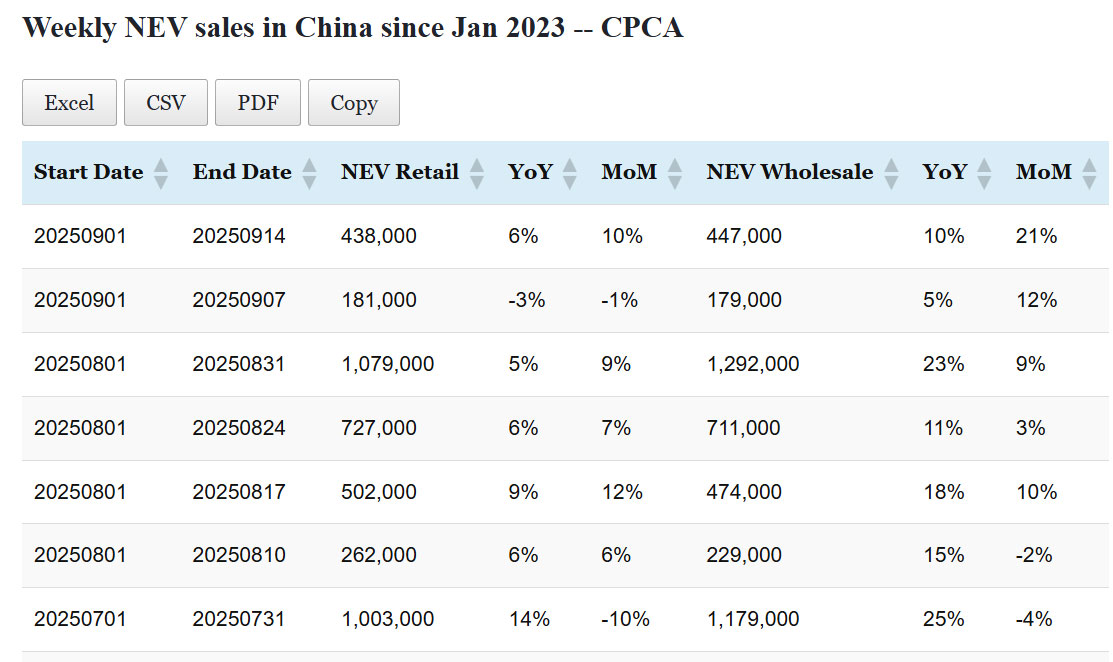Click the page title about weekly NEV sales
1113x662 pixels.
352,28
